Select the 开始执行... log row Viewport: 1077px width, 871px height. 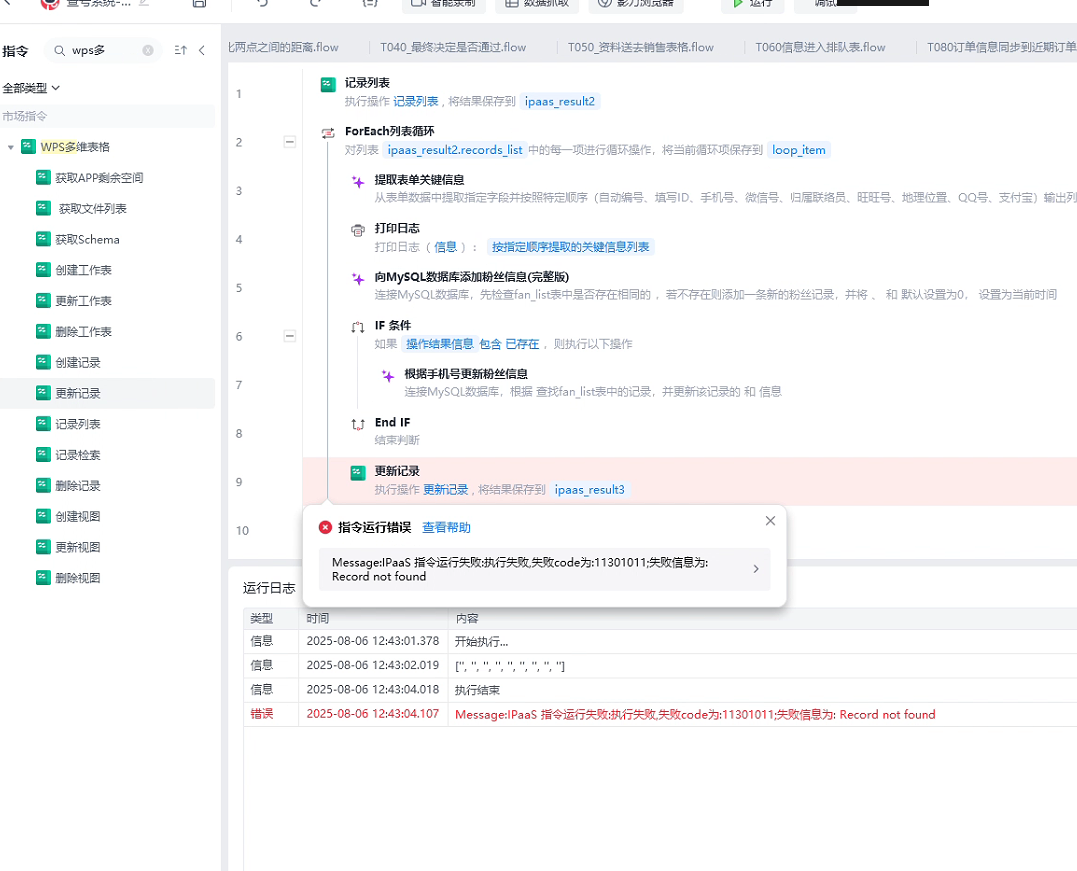point(660,642)
